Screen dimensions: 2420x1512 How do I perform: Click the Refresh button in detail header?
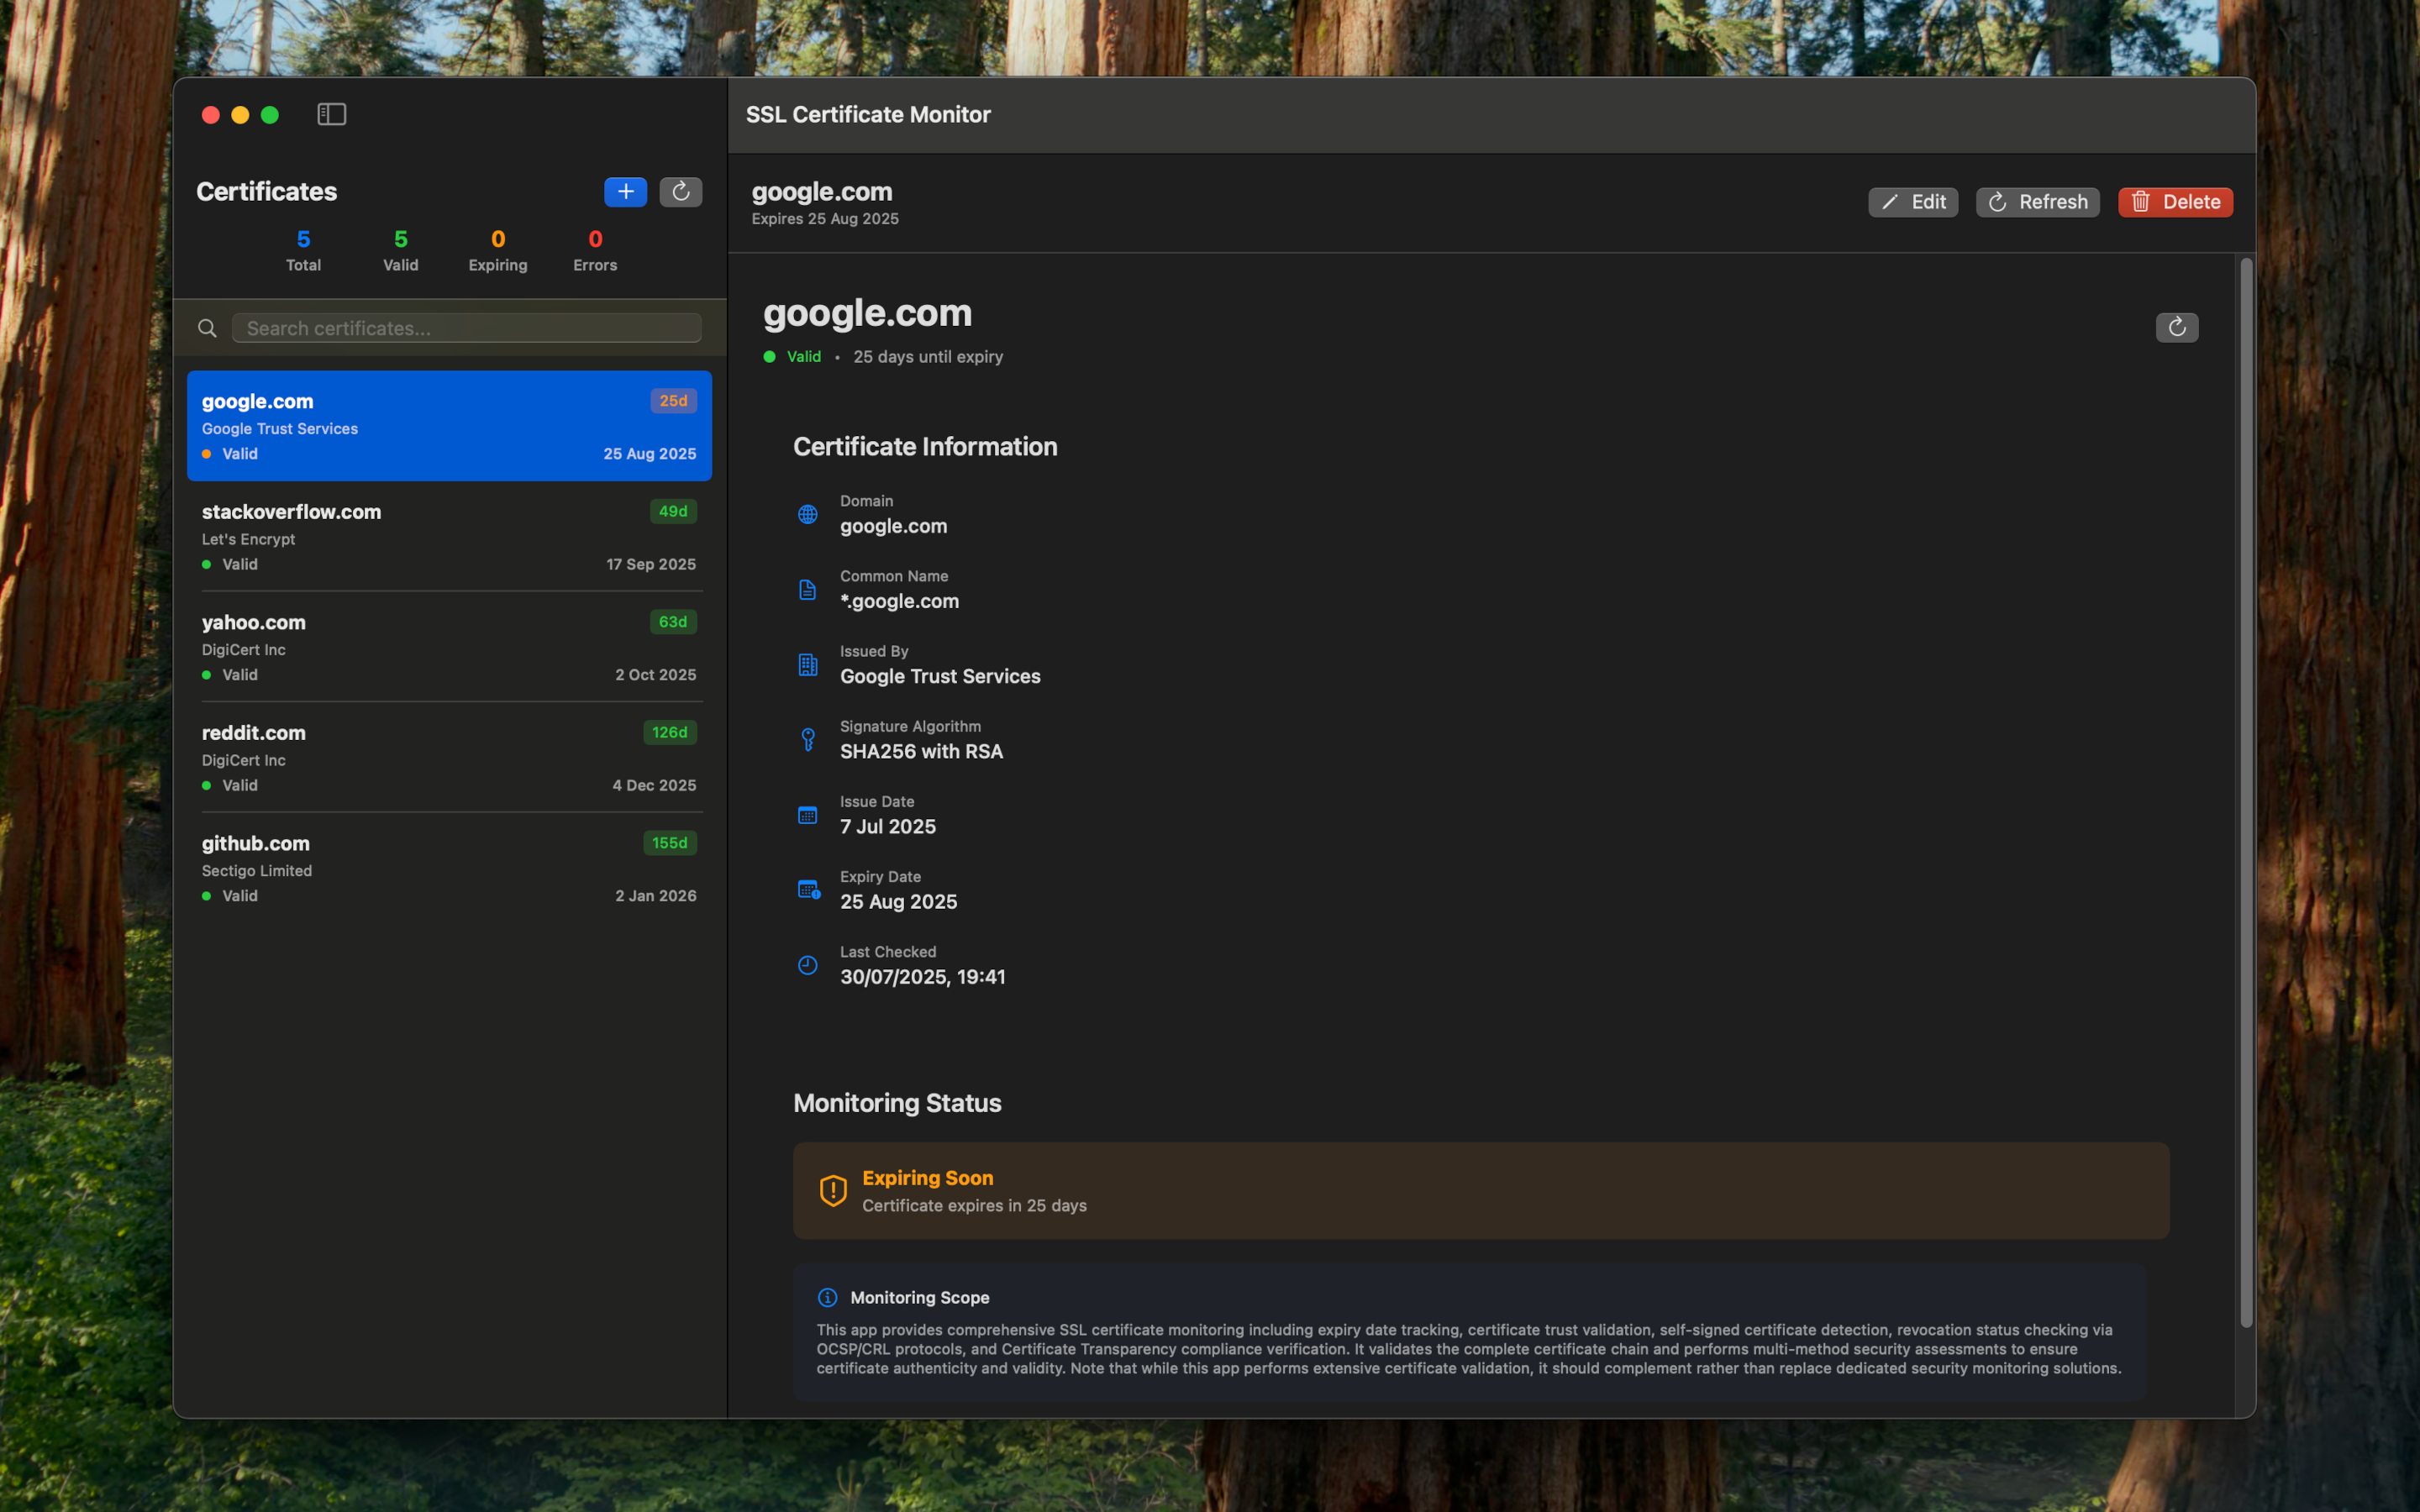(x=2037, y=202)
